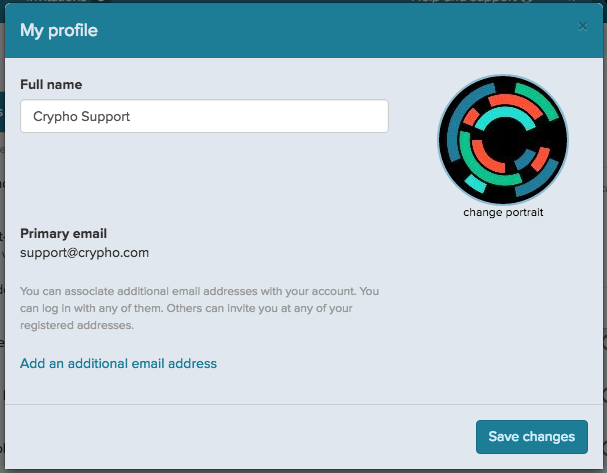Click the change portrait link
Screen dimensions: 607x473
pos(503,212)
